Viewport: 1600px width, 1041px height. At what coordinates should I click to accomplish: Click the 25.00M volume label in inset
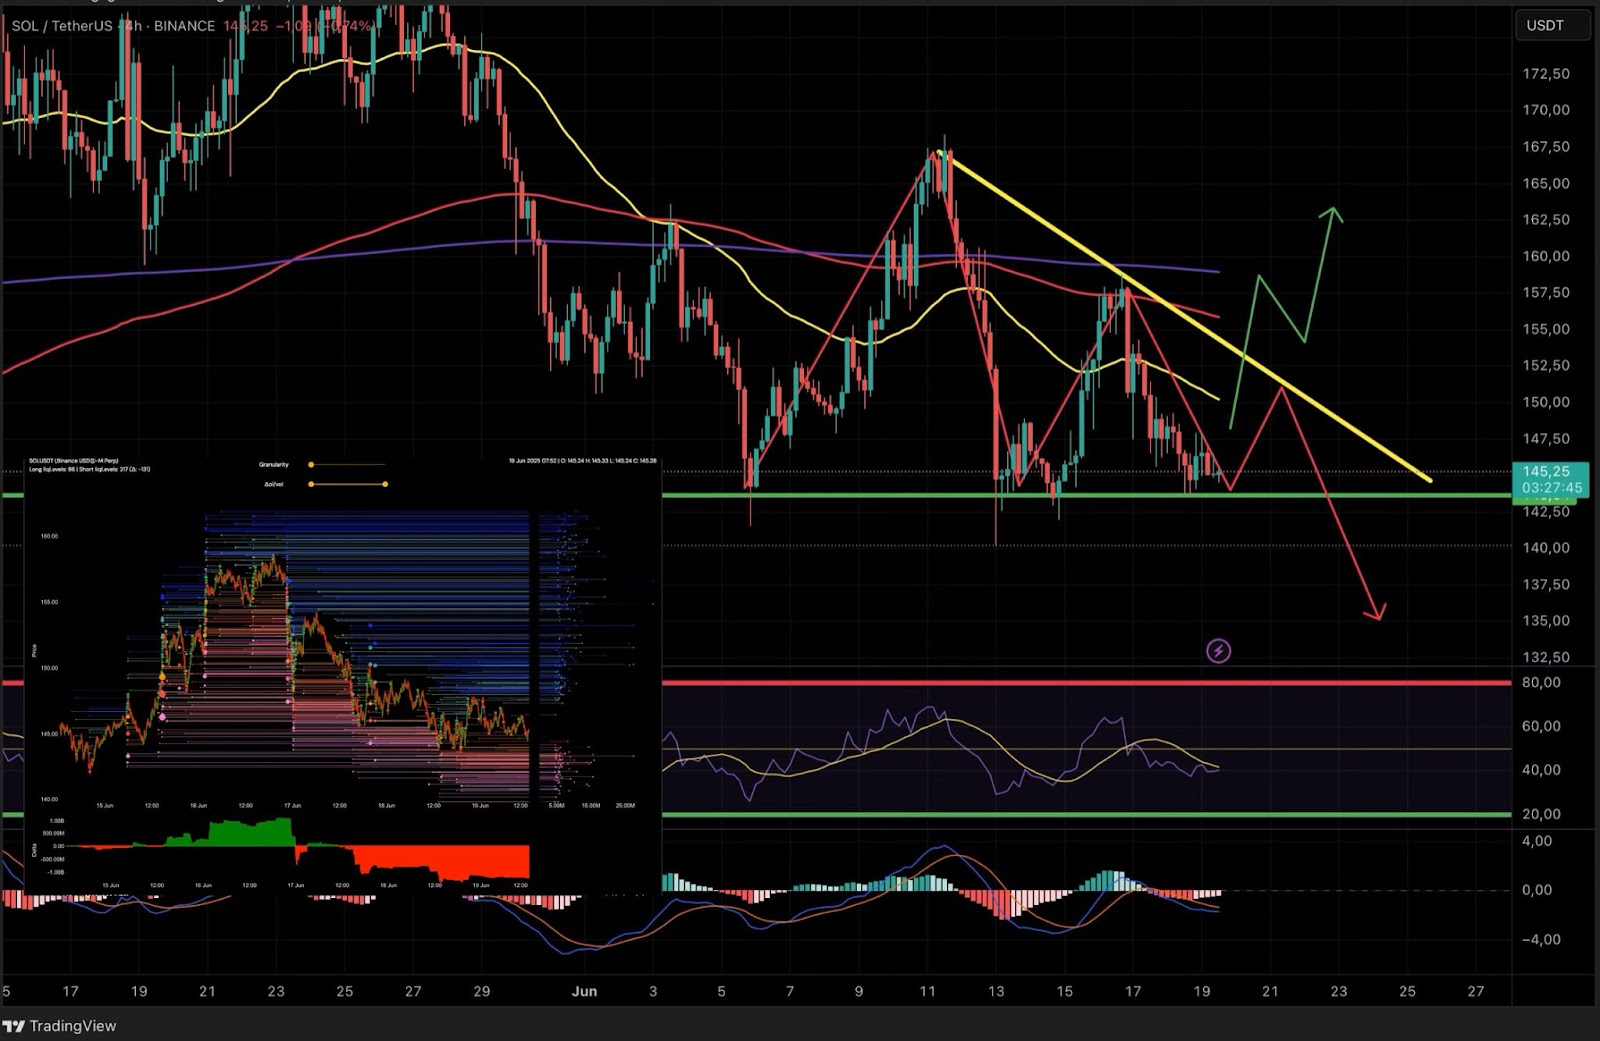[625, 805]
